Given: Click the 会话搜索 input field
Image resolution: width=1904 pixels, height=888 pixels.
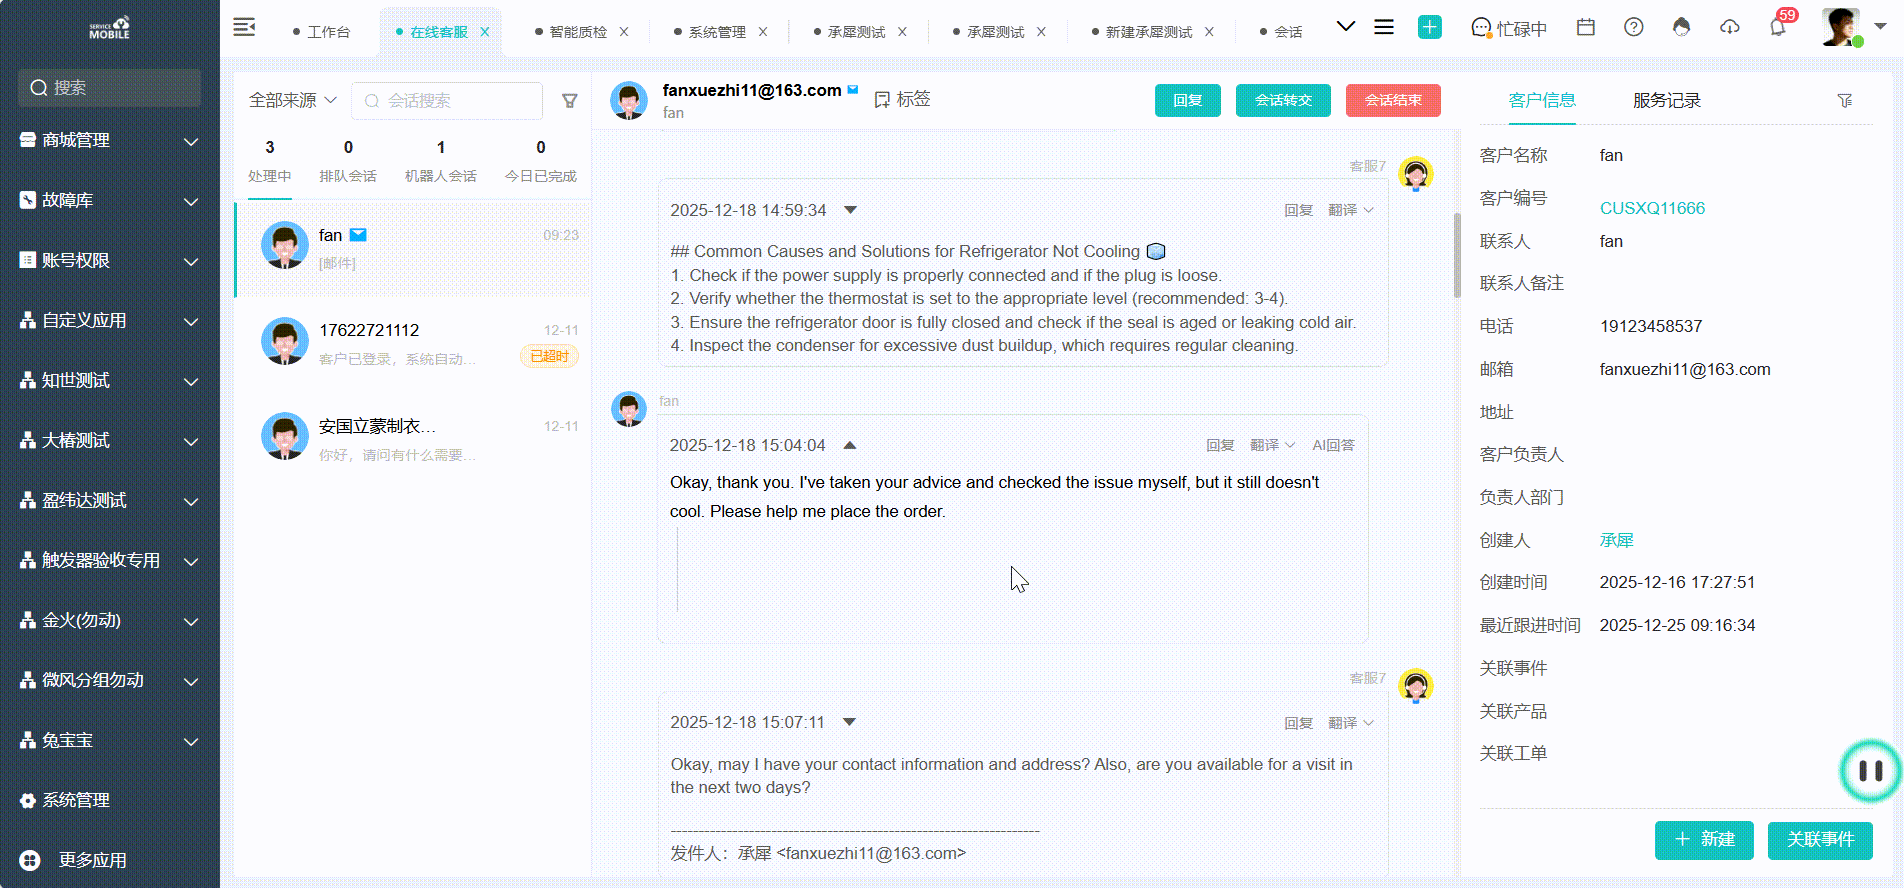Looking at the screenshot, I should point(447,101).
